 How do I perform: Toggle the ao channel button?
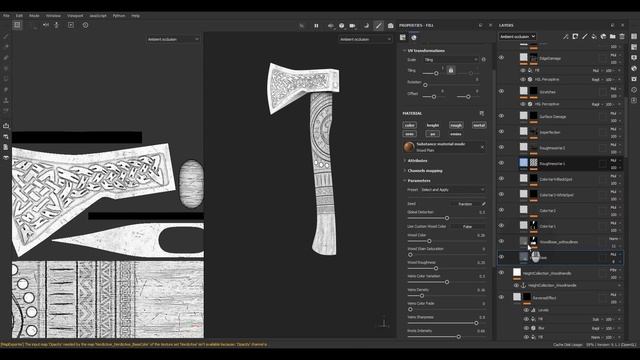click(x=433, y=134)
